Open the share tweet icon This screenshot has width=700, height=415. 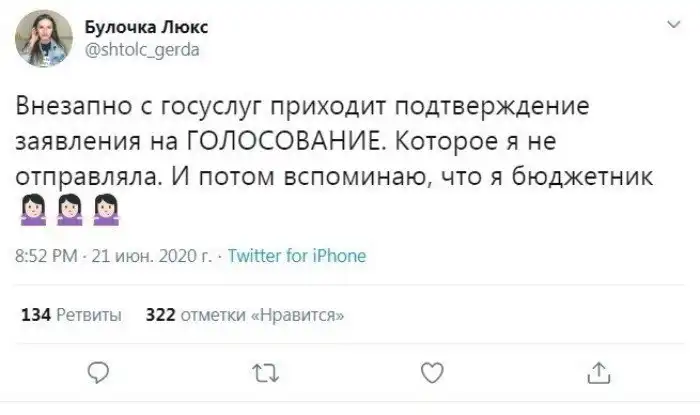click(x=598, y=373)
